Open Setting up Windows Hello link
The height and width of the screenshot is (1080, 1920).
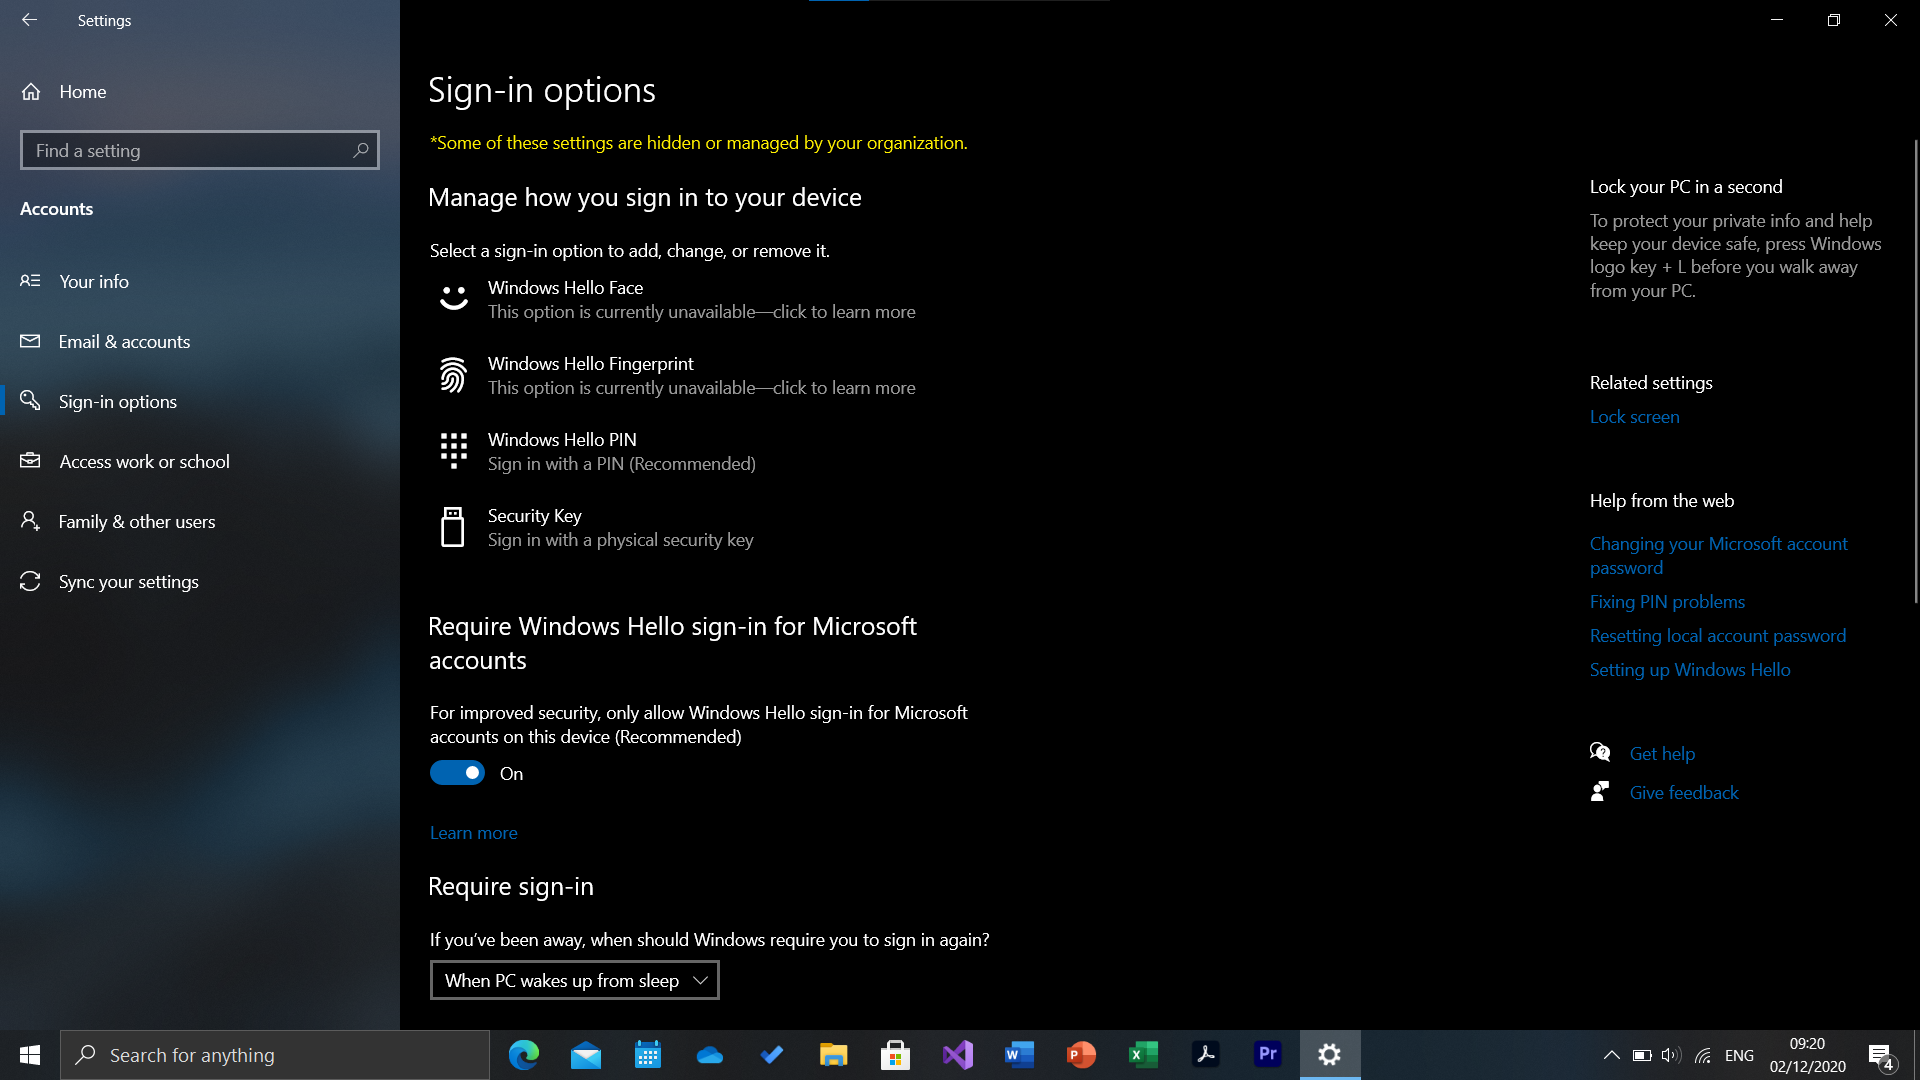(x=1690, y=669)
